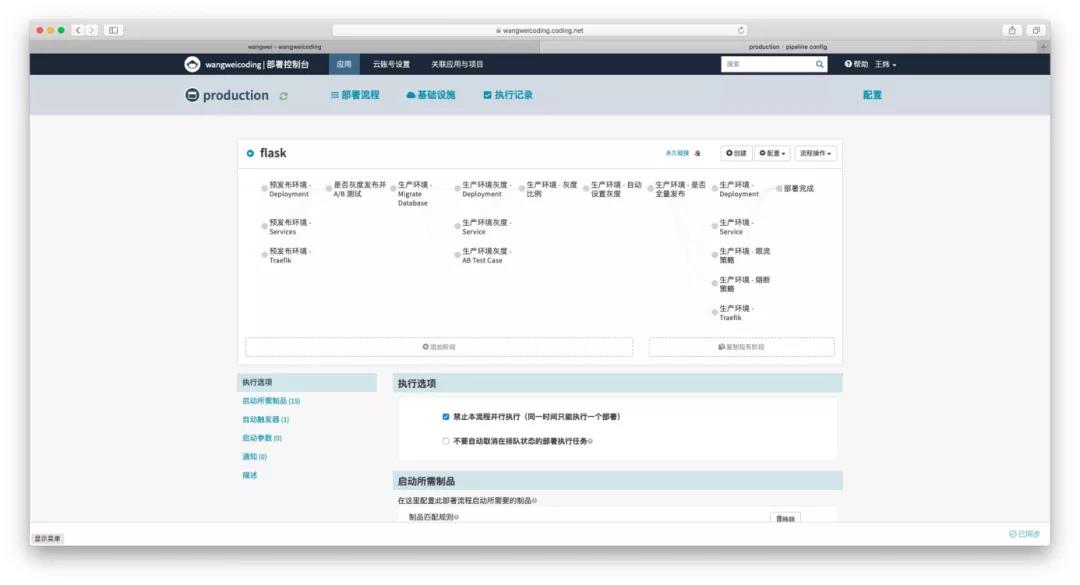Uncheck 禁止本流程并行执行 checkbox
Image resolution: width=1080 pixels, height=585 pixels.
(446, 417)
